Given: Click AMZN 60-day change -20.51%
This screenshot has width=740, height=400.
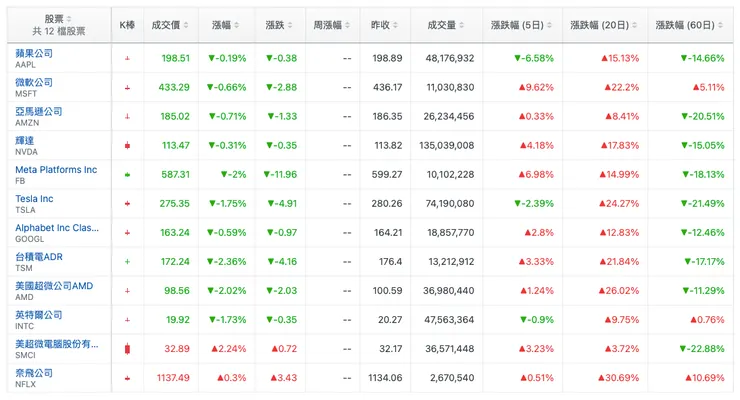Looking at the screenshot, I should 702,117.
